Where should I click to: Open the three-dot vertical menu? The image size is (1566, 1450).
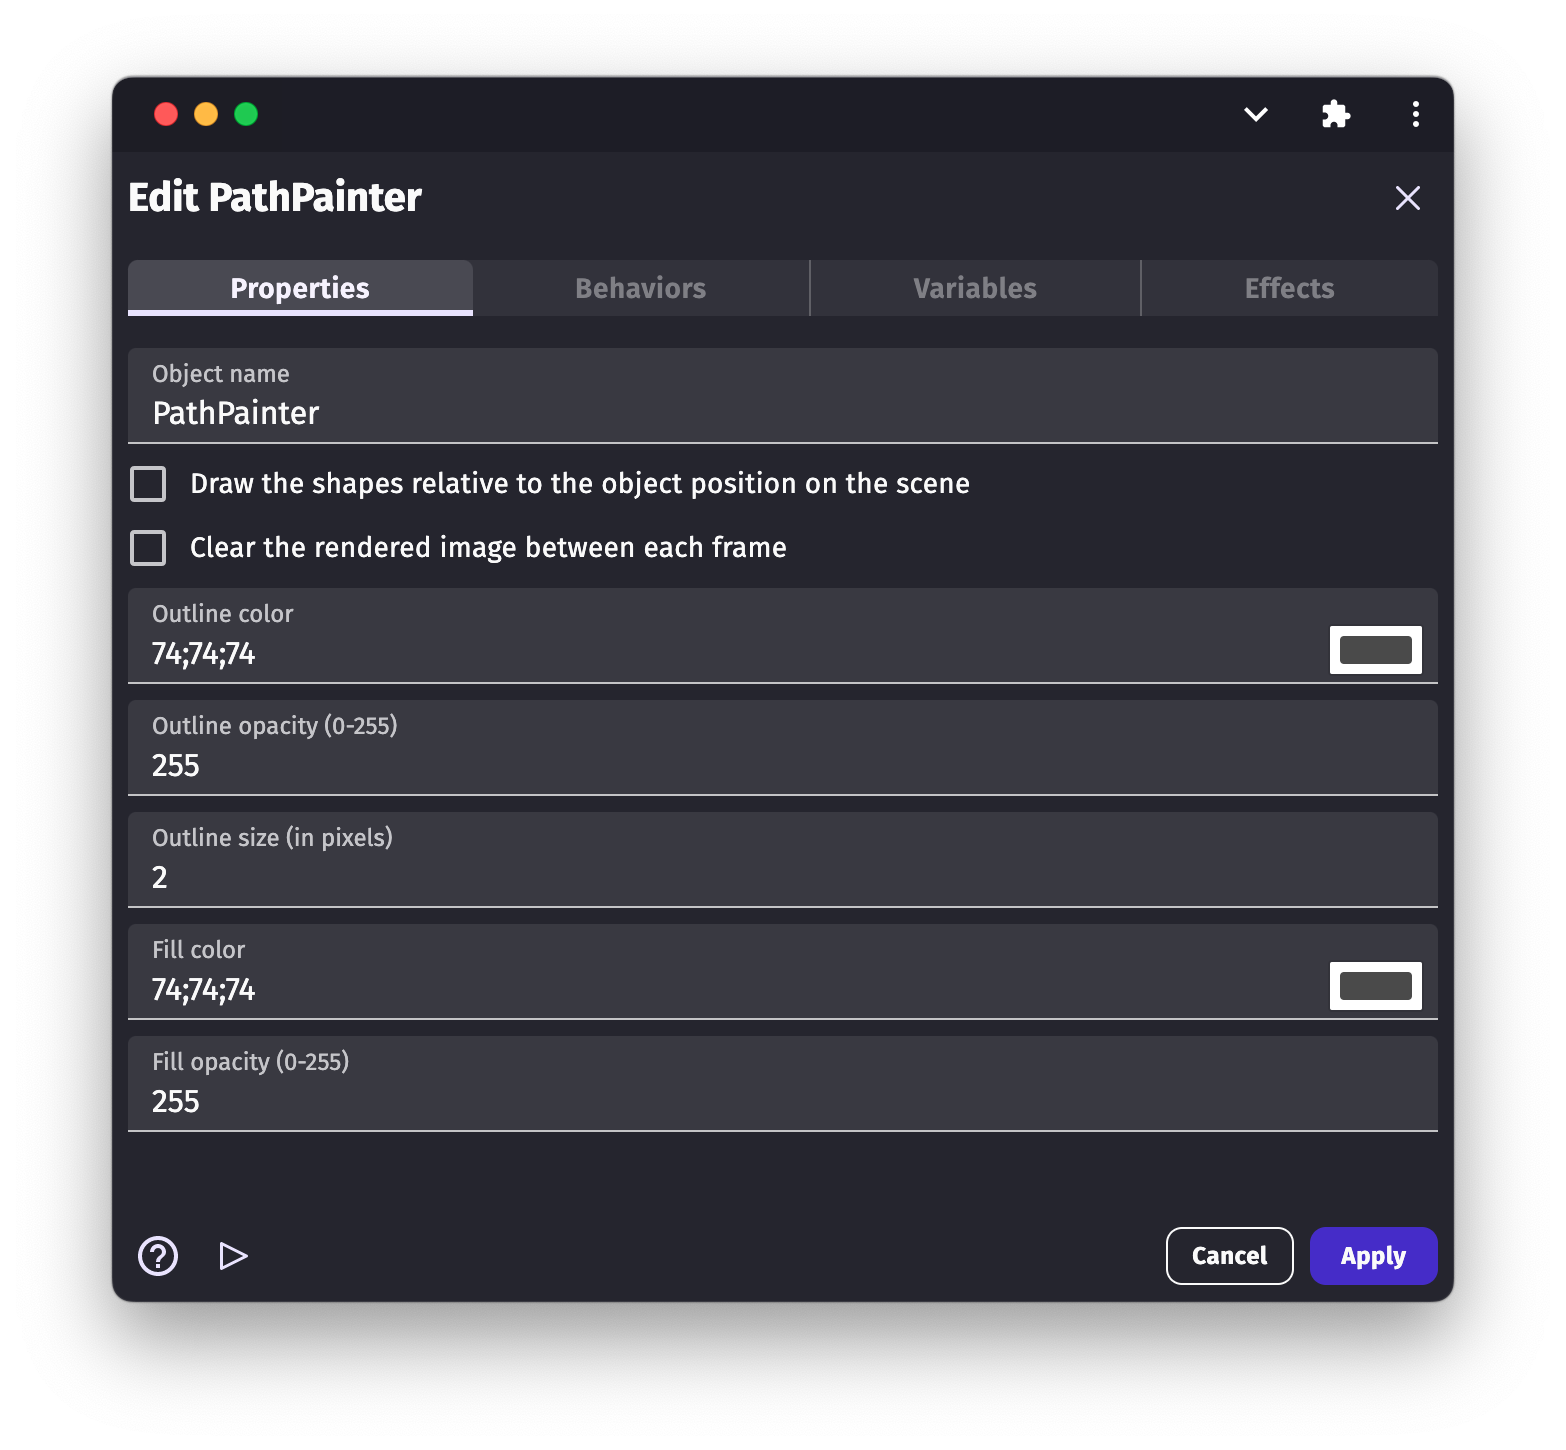click(1415, 114)
